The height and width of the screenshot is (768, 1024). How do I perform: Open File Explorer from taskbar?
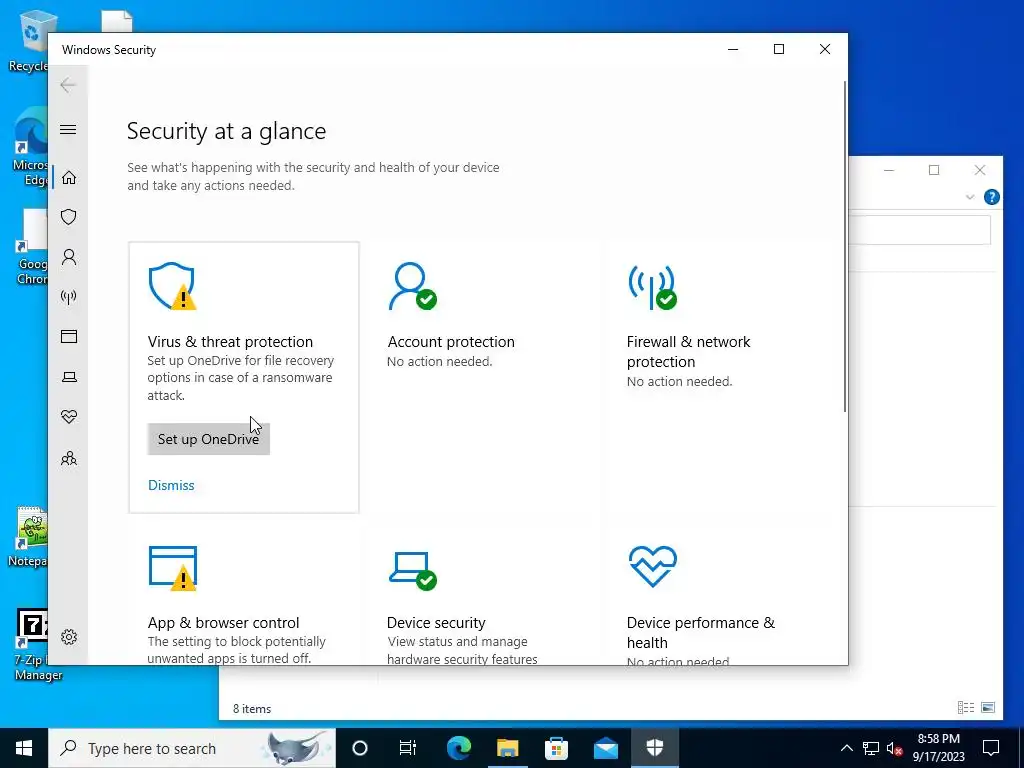click(x=507, y=748)
